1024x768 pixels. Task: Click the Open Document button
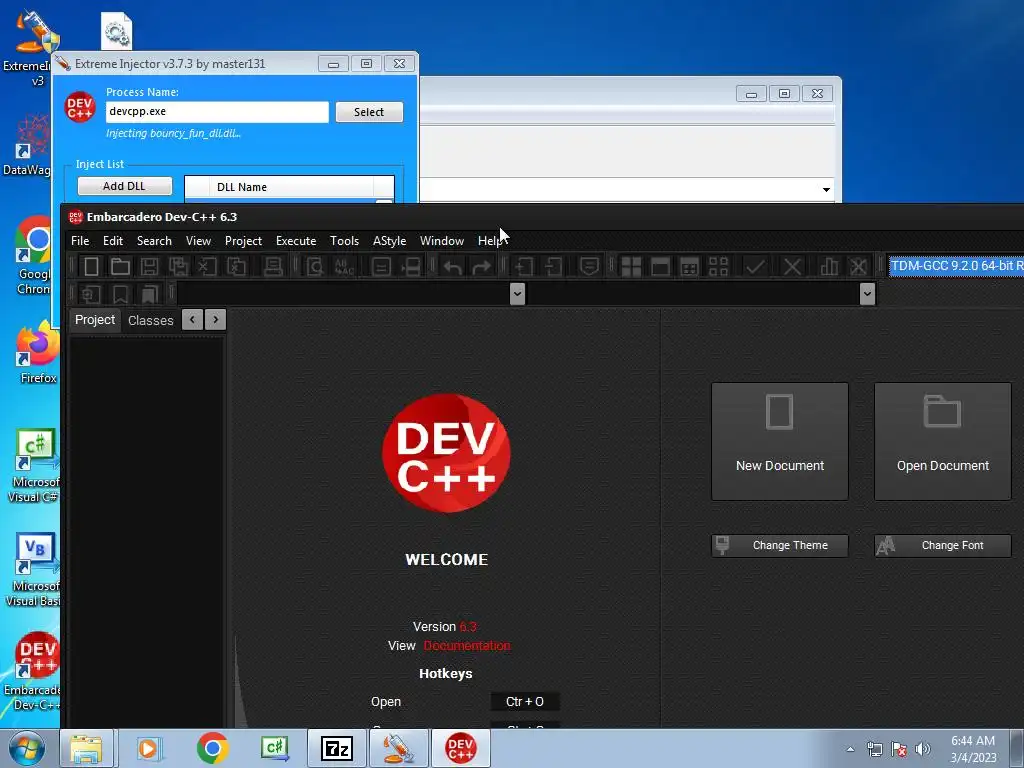(x=942, y=441)
